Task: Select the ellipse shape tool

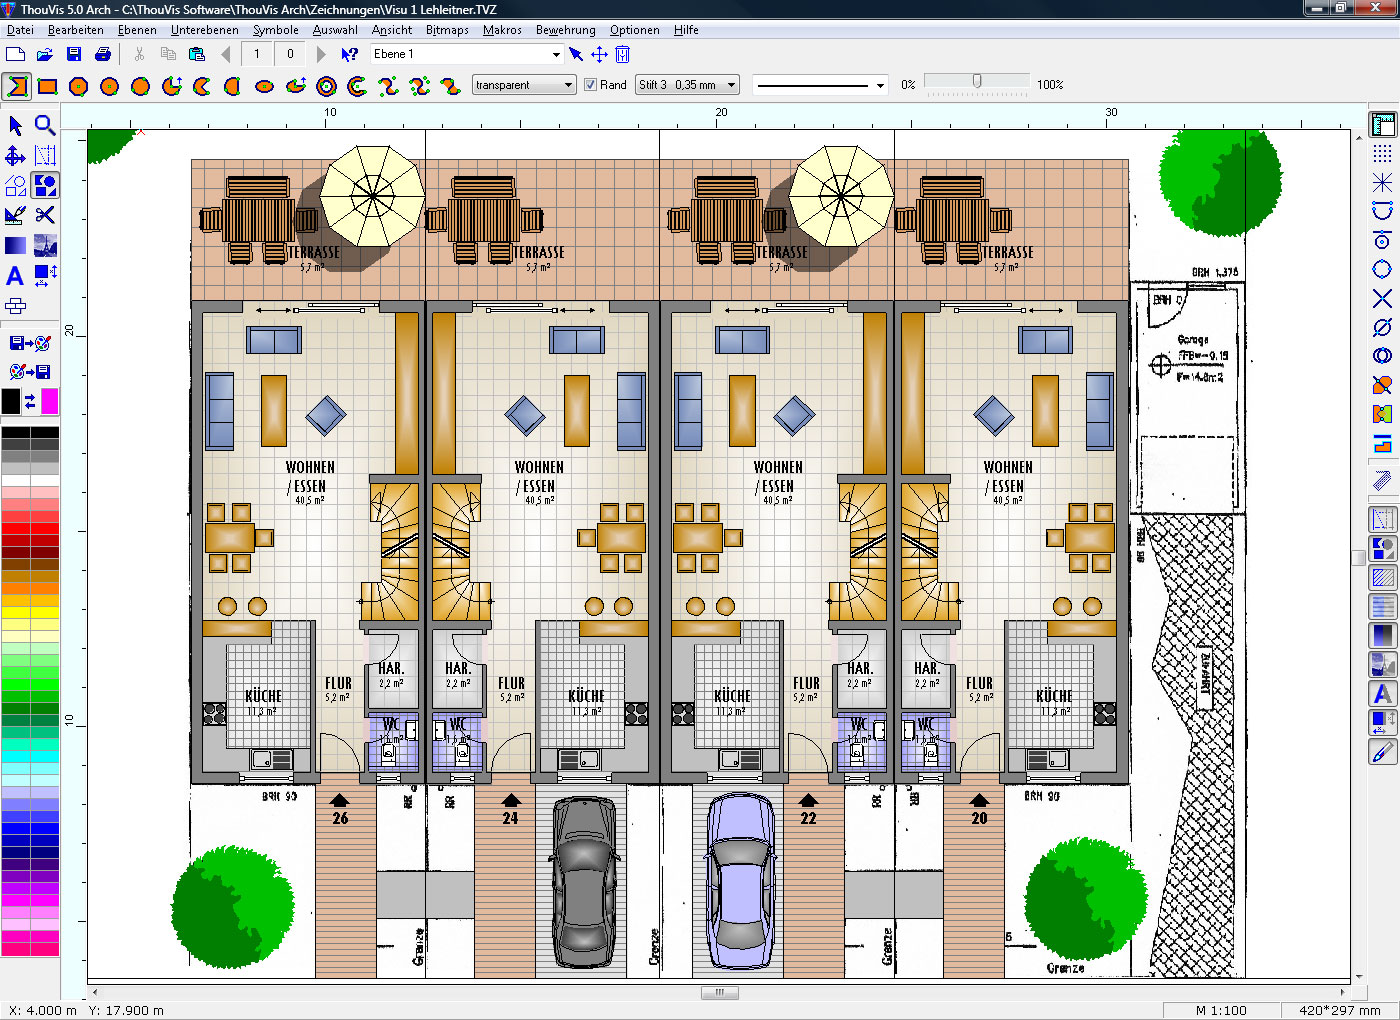Action: click(x=264, y=86)
